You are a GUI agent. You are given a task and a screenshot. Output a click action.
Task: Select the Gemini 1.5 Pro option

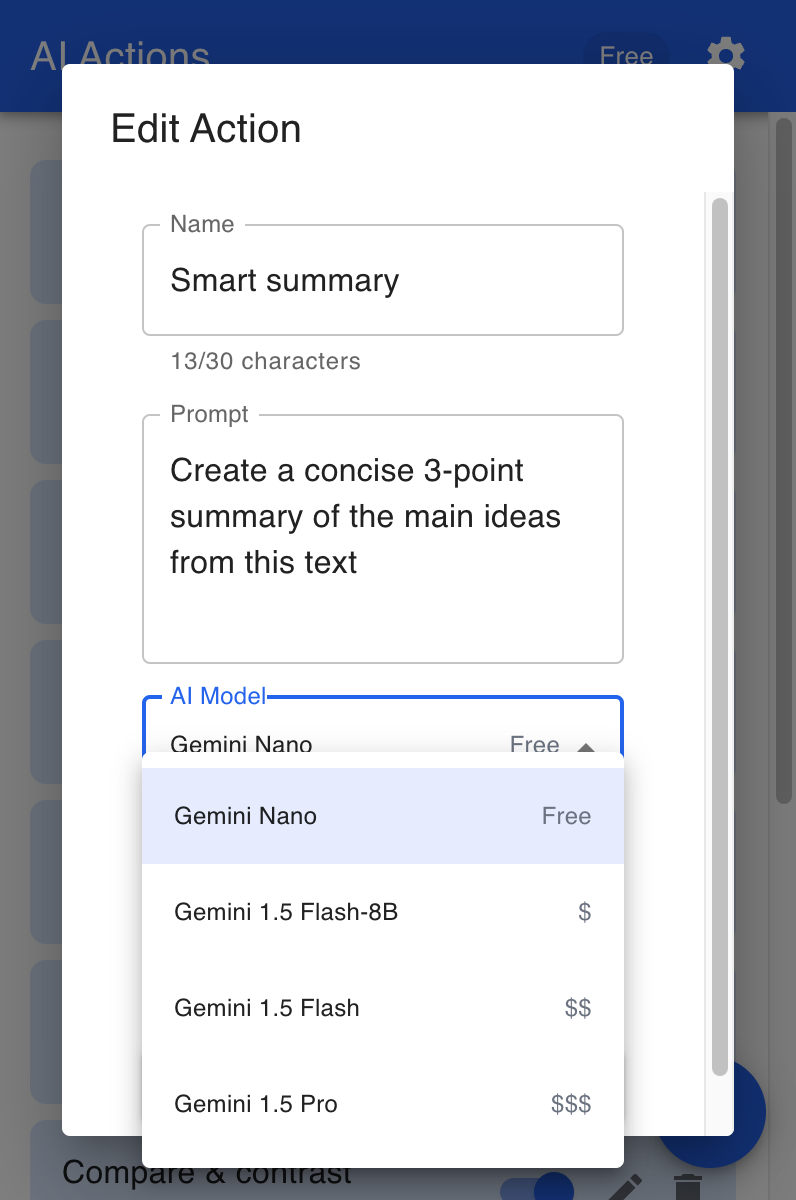pyautogui.click(x=382, y=1104)
